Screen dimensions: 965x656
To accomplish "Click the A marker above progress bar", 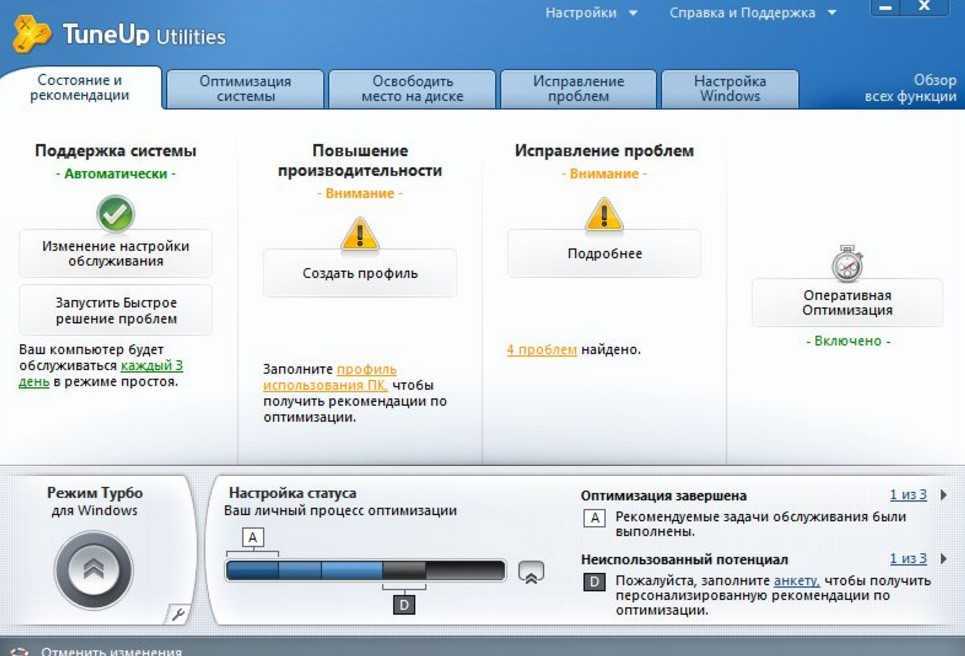I will point(253,537).
